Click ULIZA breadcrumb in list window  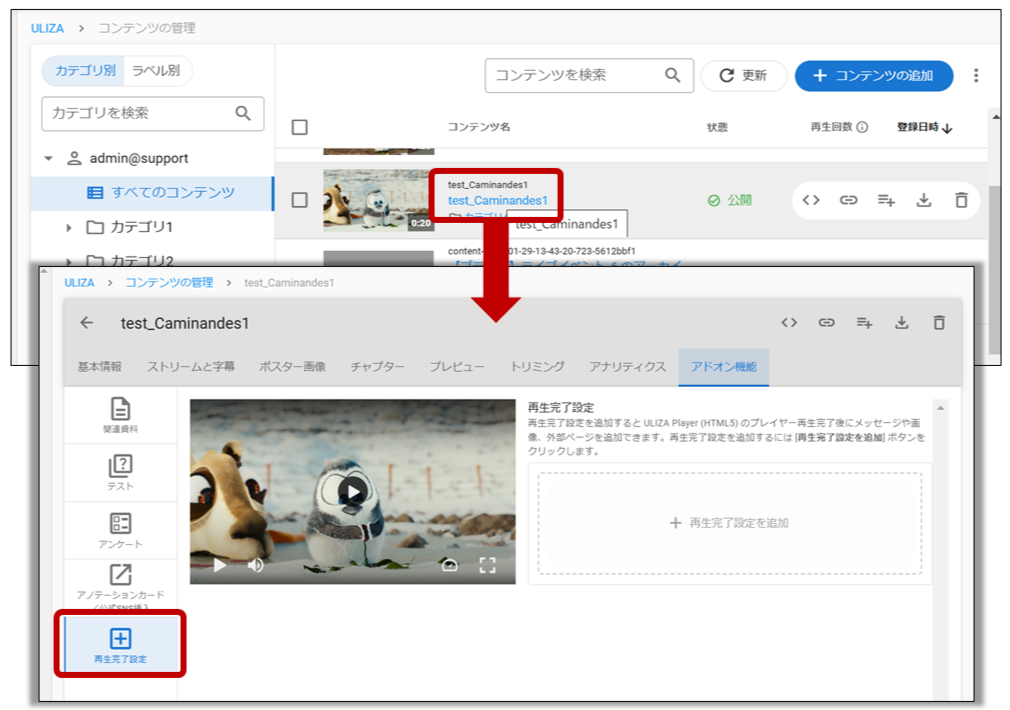pos(47,28)
